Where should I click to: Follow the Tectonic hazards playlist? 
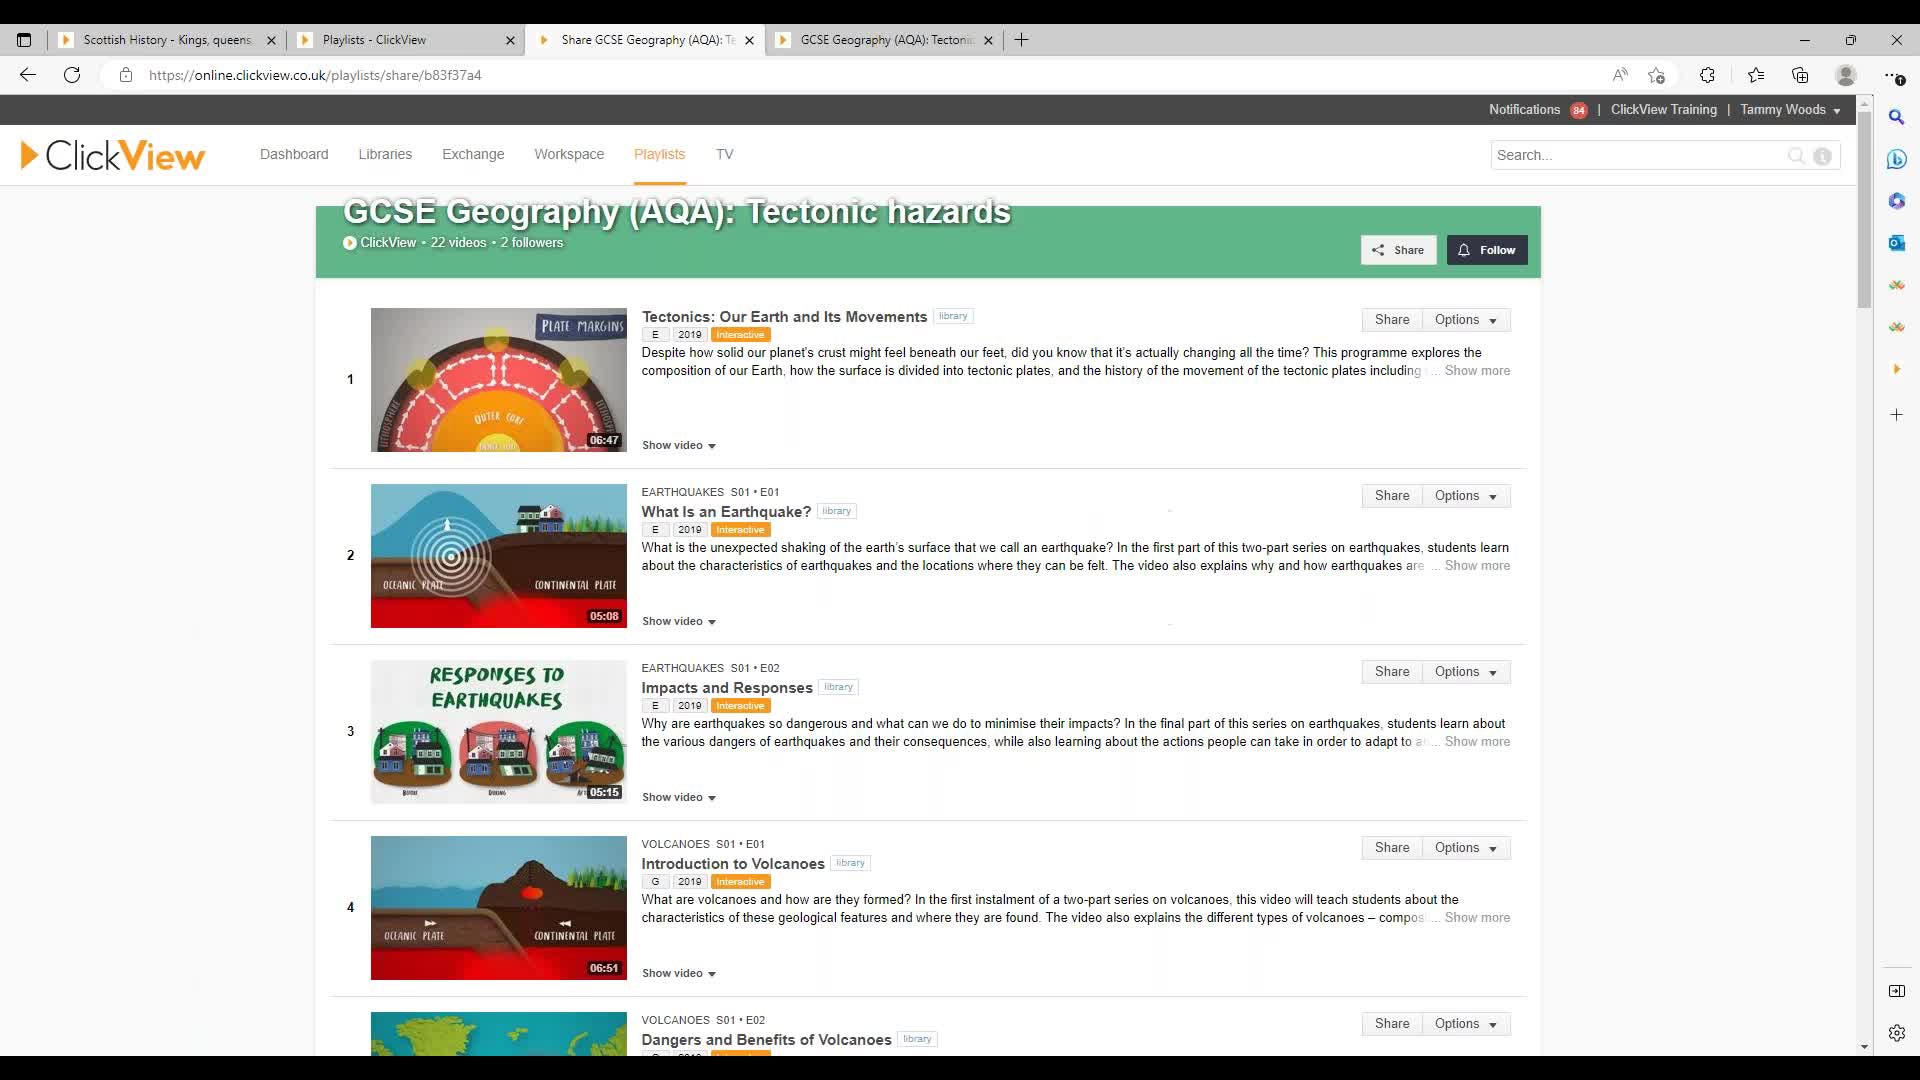tap(1486, 250)
